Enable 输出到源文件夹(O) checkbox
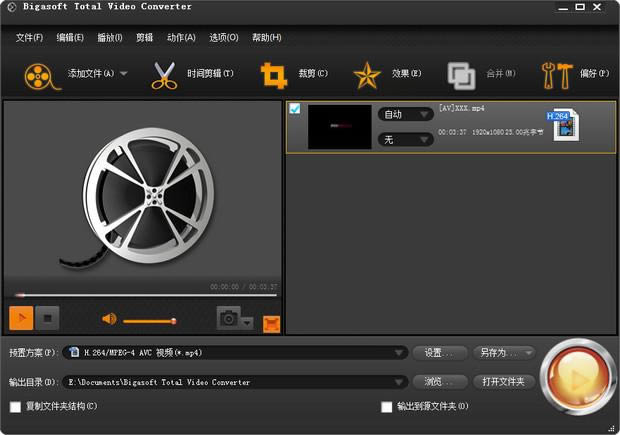This screenshot has width=620, height=435. [x=386, y=407]
